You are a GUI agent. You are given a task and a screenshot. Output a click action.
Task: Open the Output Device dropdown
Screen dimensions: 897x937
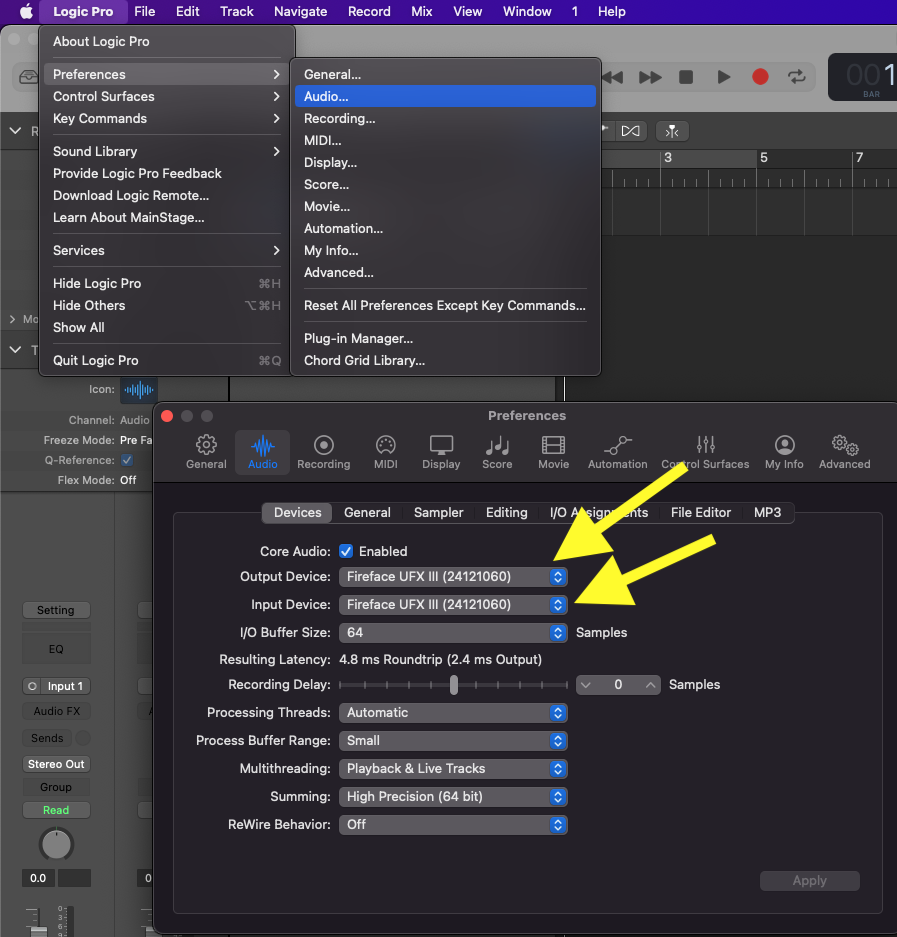click(x=453, y=577)
